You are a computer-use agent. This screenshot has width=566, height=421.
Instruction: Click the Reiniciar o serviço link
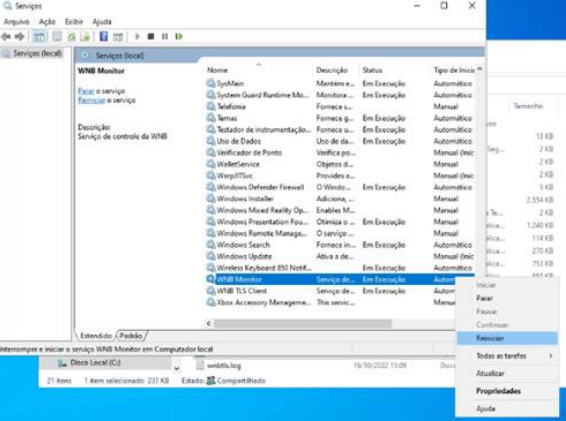coord(91,100)
